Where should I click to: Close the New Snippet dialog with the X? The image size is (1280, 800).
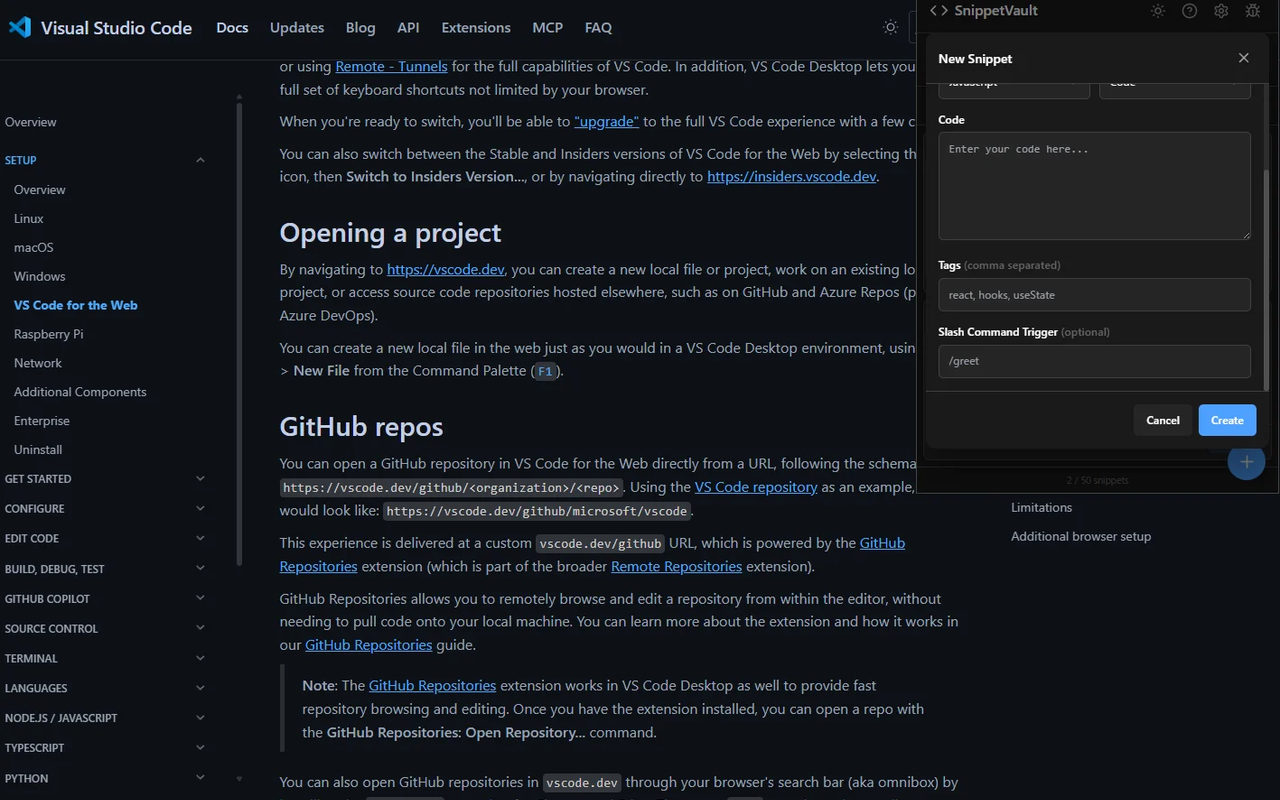pyautogui.click(x=1243, y=58)
